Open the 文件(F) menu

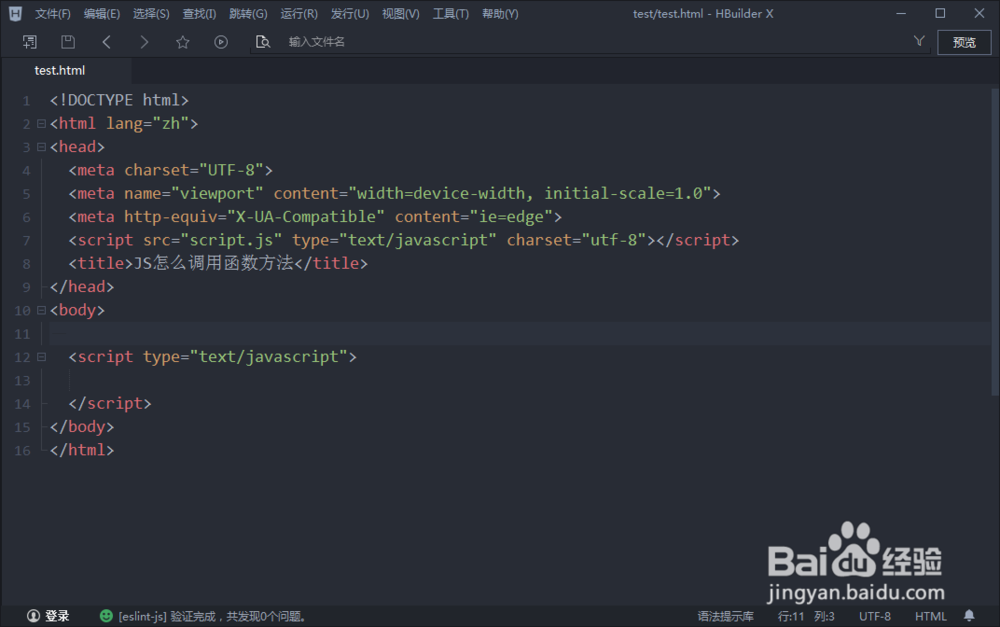click(x=52, y=13)
